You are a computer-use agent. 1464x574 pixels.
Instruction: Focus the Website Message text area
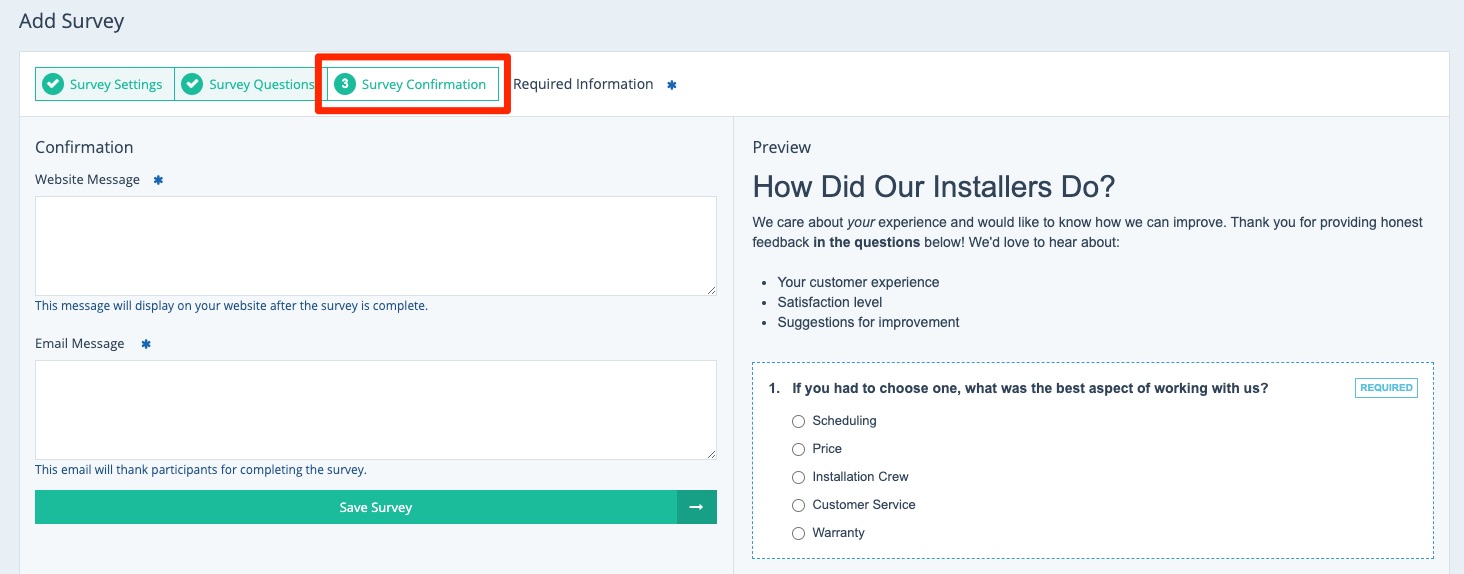[375, 245]
